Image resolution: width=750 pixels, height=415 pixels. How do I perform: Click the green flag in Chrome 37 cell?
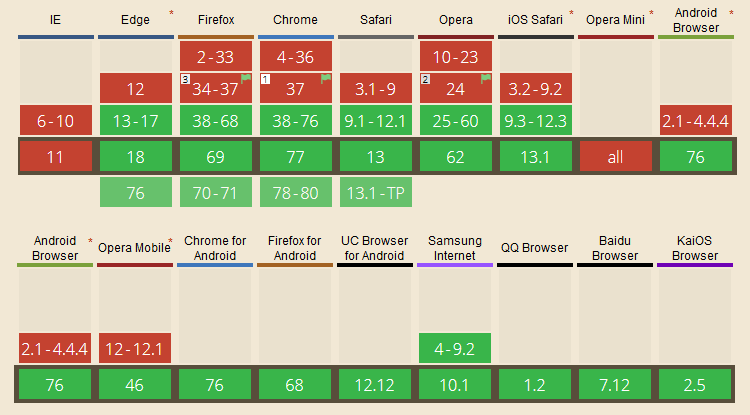tap(325, 77)
